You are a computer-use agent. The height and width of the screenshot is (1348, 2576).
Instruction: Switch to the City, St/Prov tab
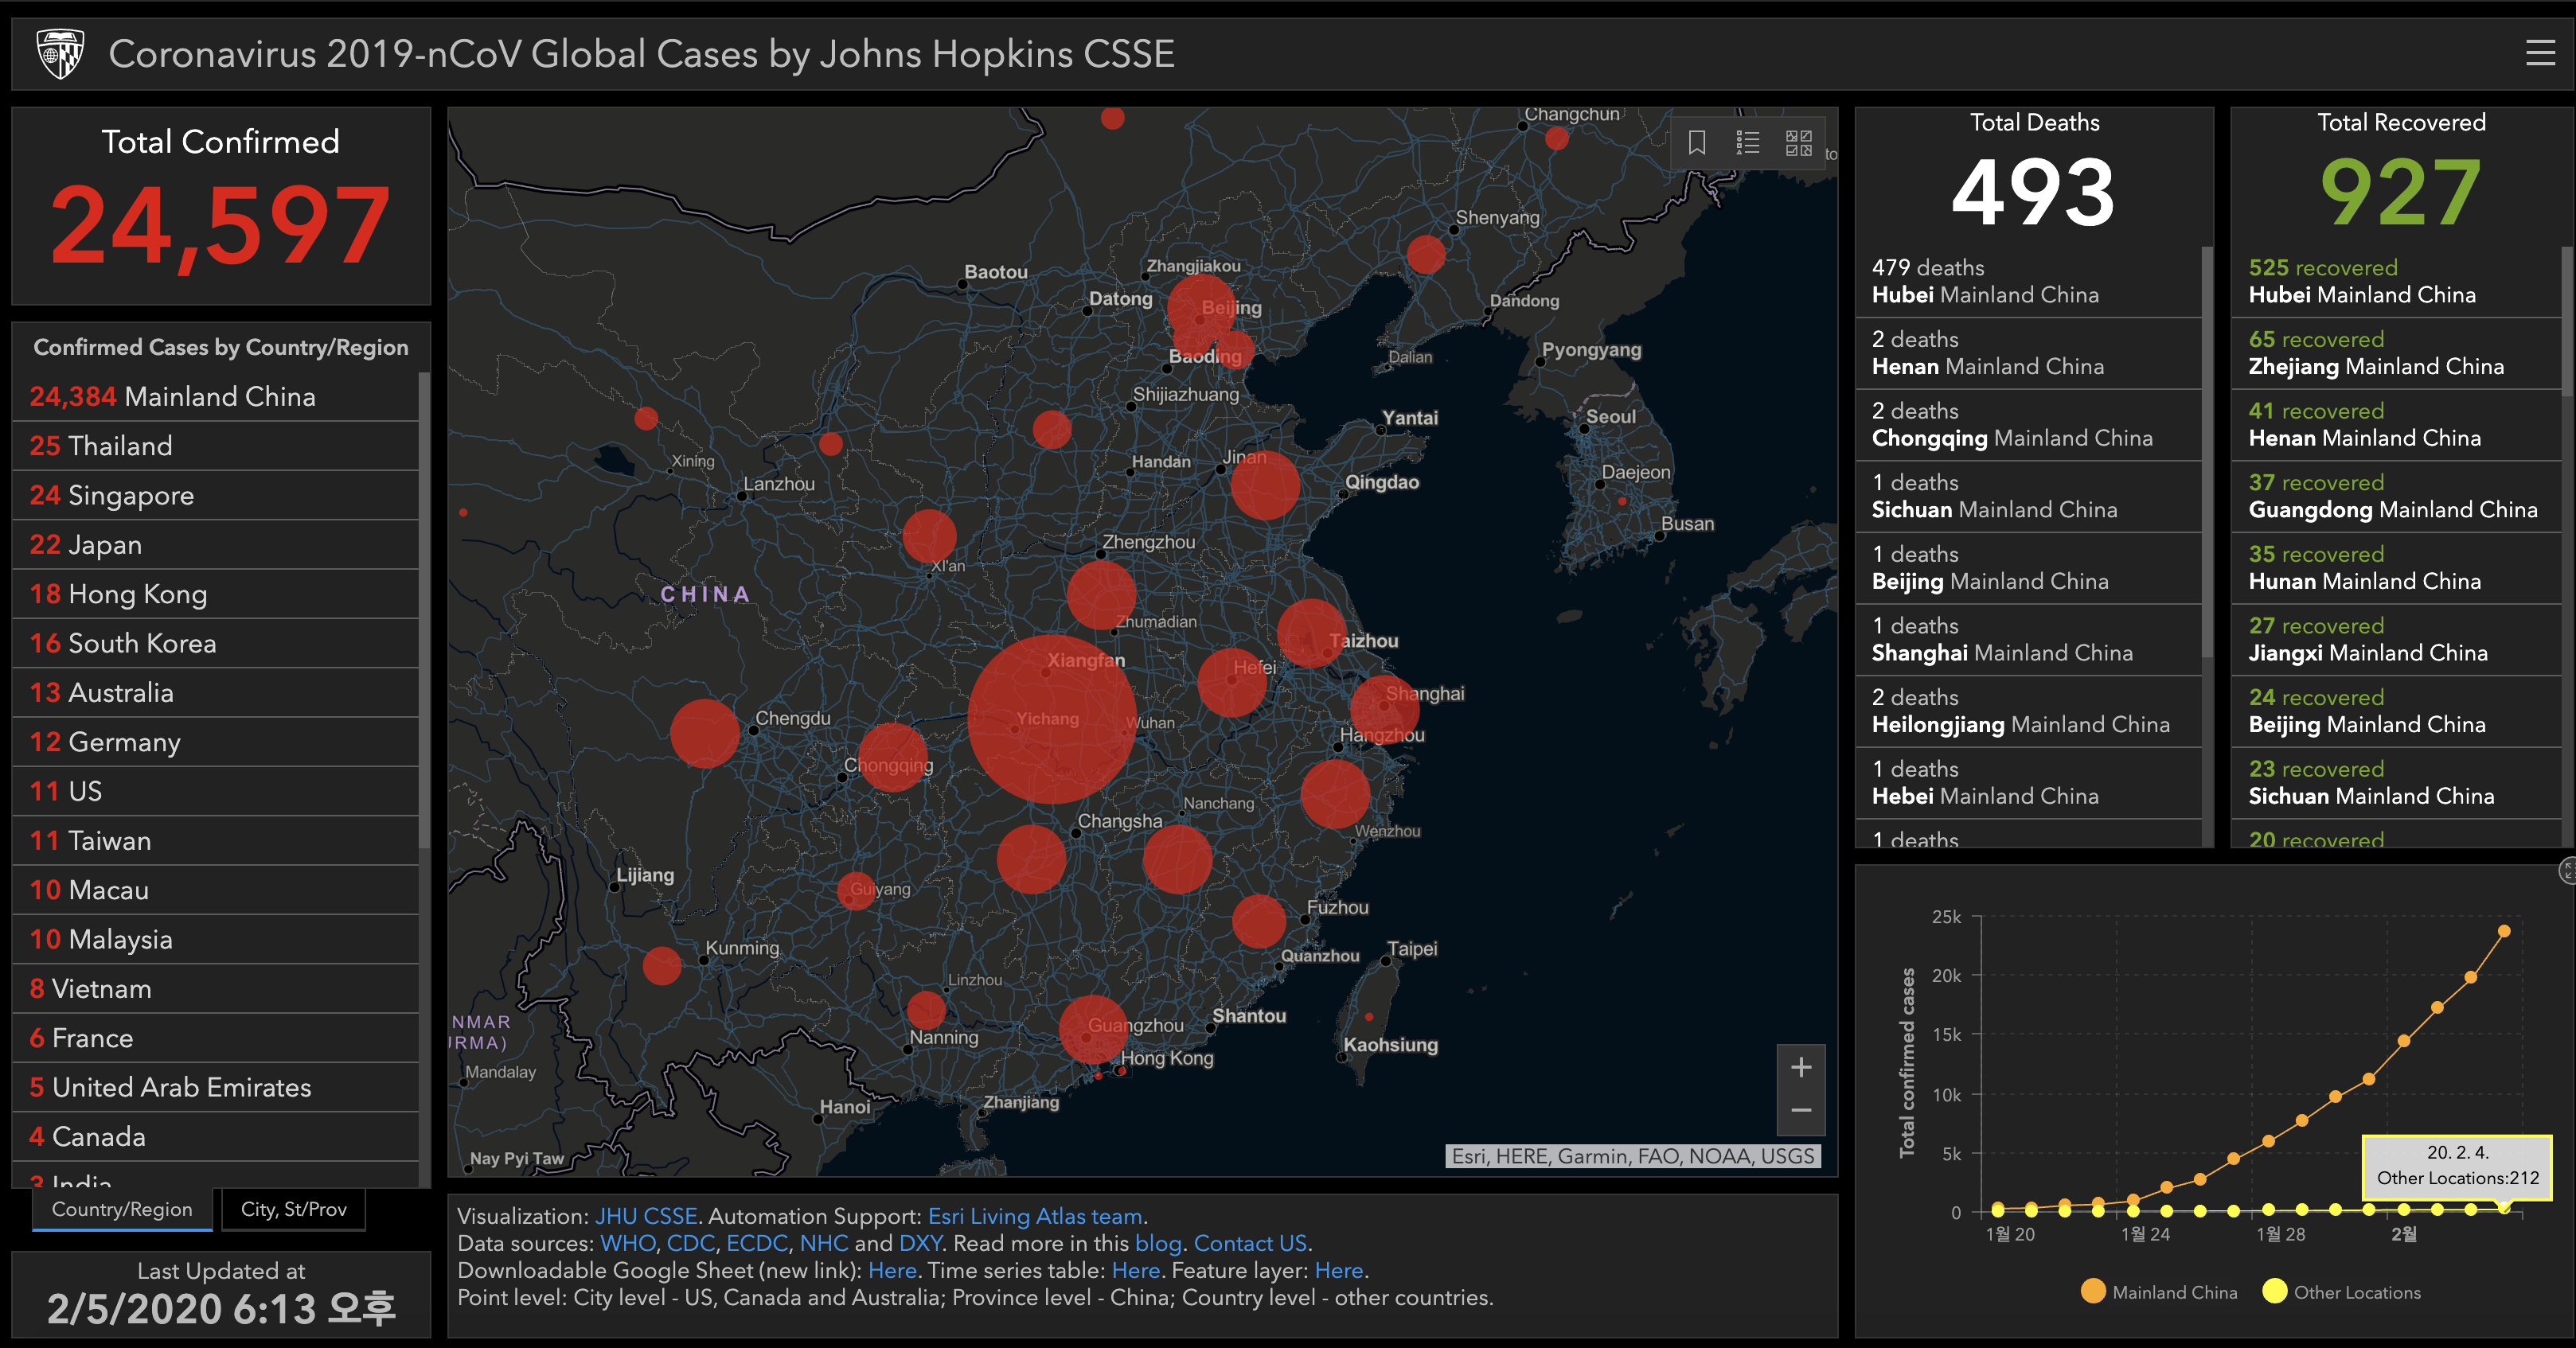[x=293, y=1209]
